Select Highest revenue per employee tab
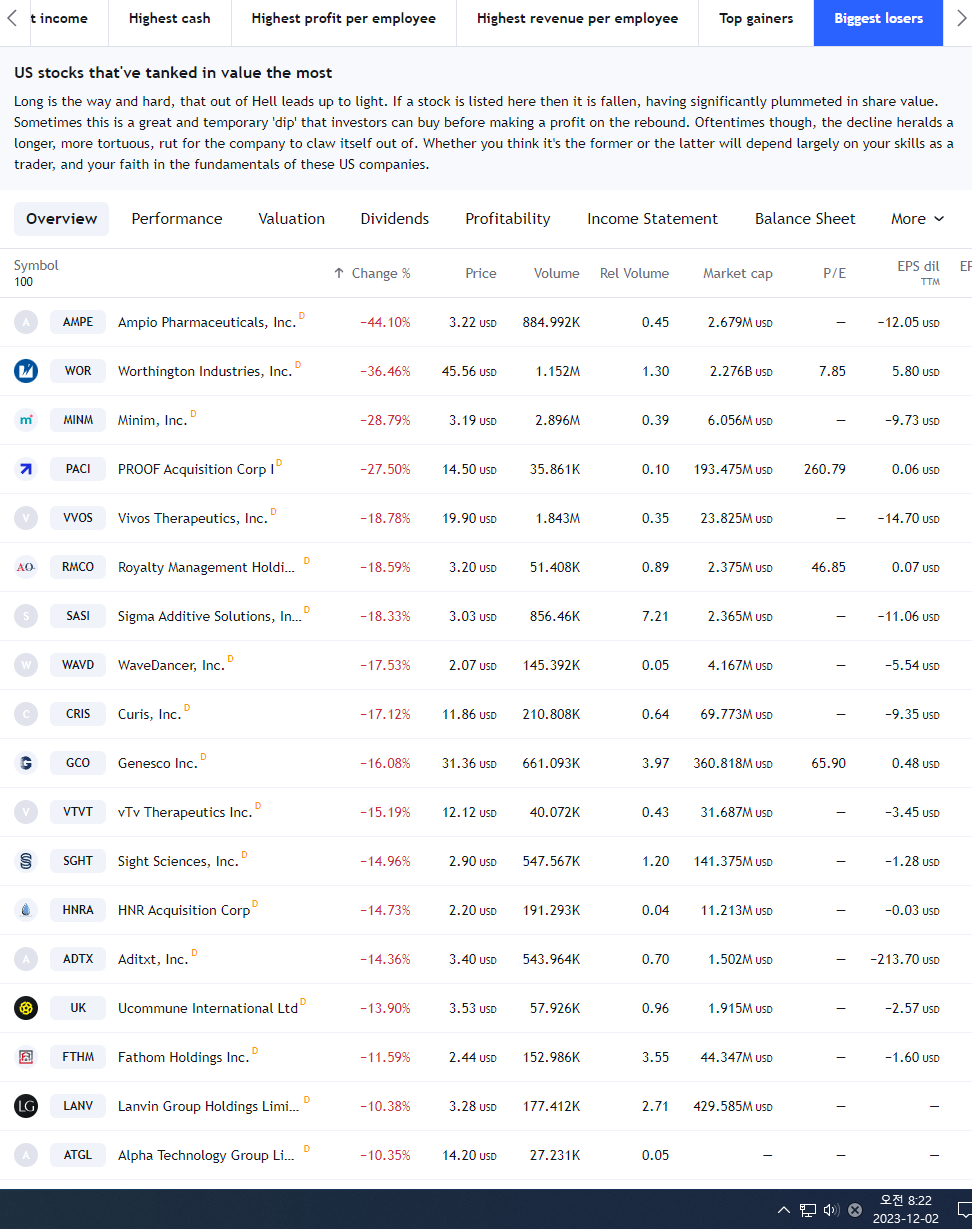Image resolution: width=972 pixels, height=1229 pixels. click(x=577, y=19)
